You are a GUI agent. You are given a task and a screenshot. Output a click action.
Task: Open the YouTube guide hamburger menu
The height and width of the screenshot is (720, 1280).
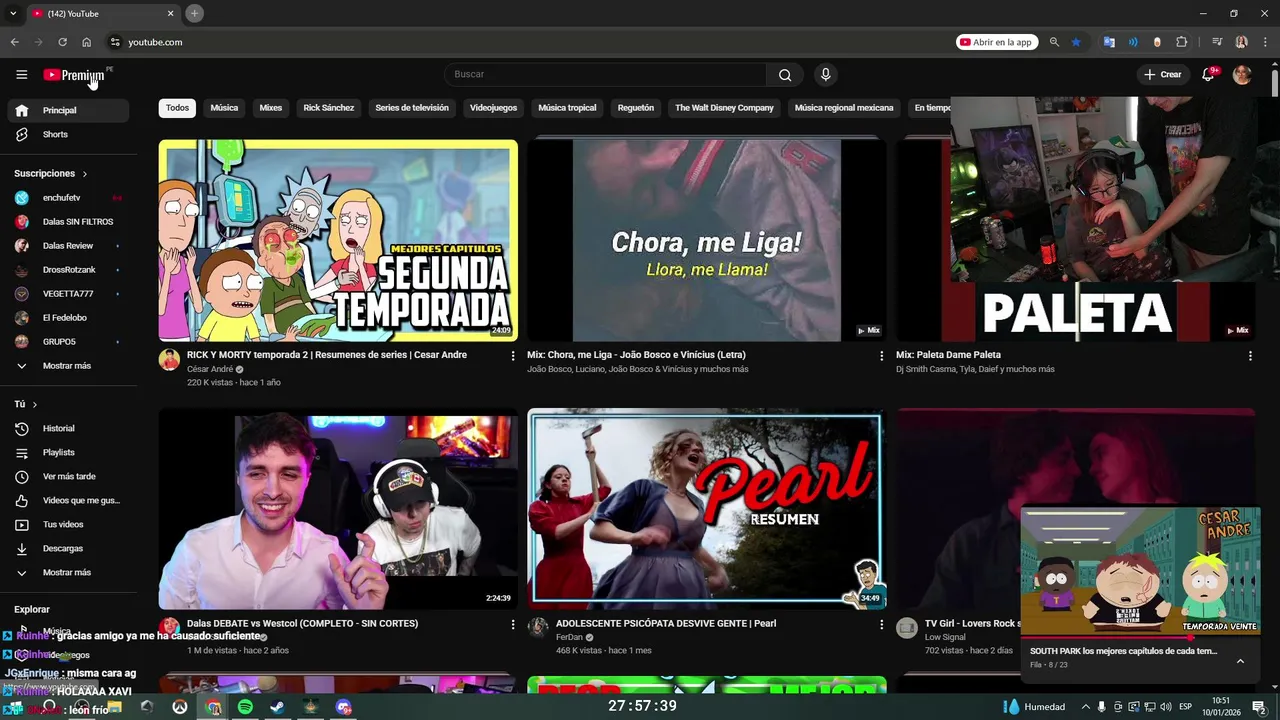click(21, 74)
